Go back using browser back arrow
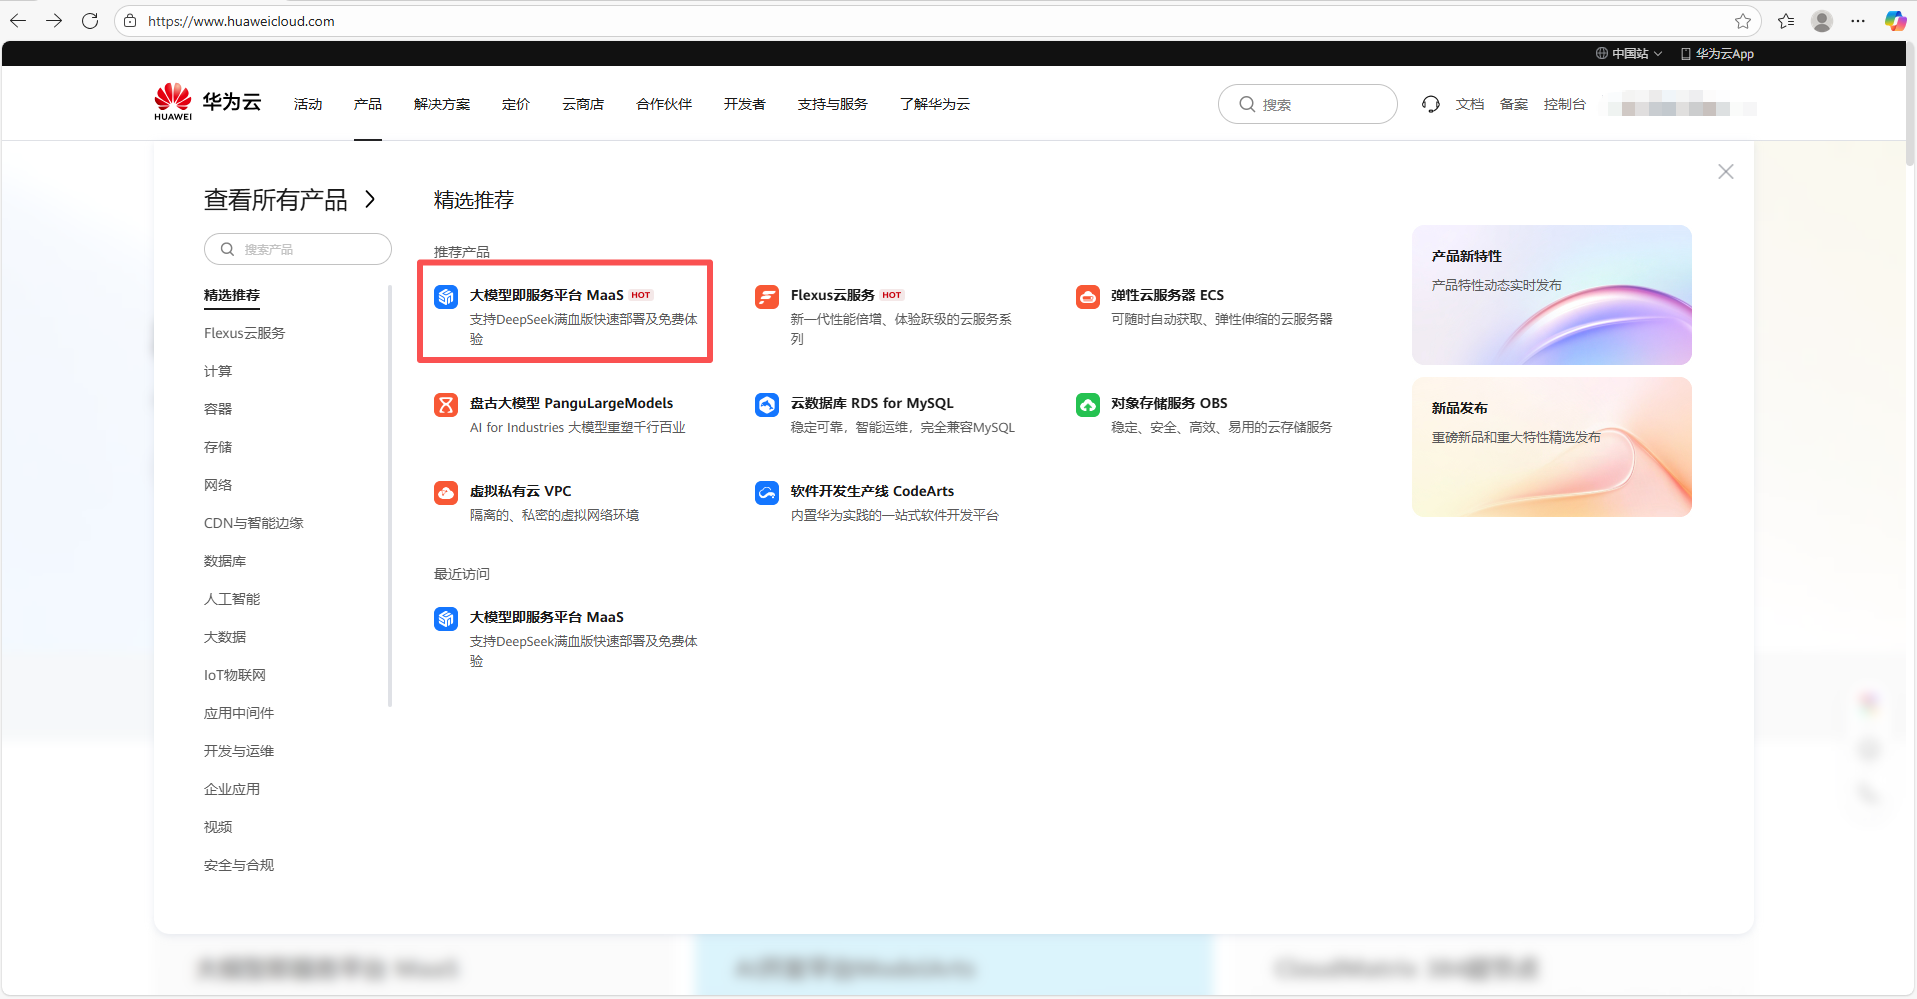The image size is (1917, 999). coord(18,21)
